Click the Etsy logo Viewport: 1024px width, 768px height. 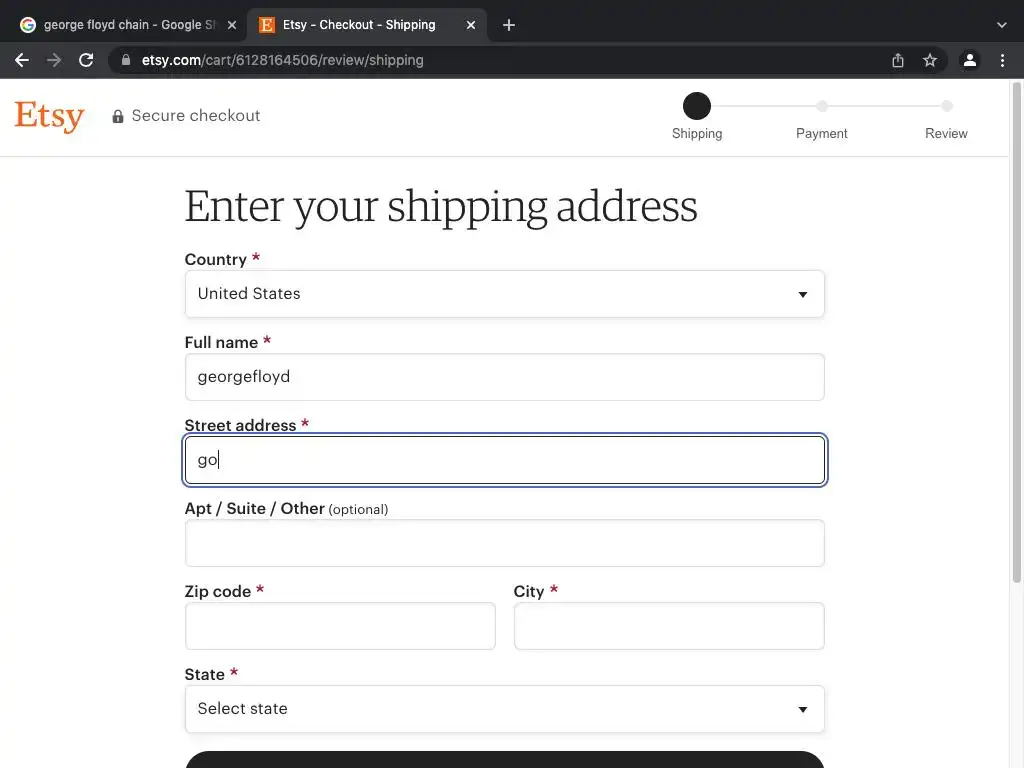[49, 116]
